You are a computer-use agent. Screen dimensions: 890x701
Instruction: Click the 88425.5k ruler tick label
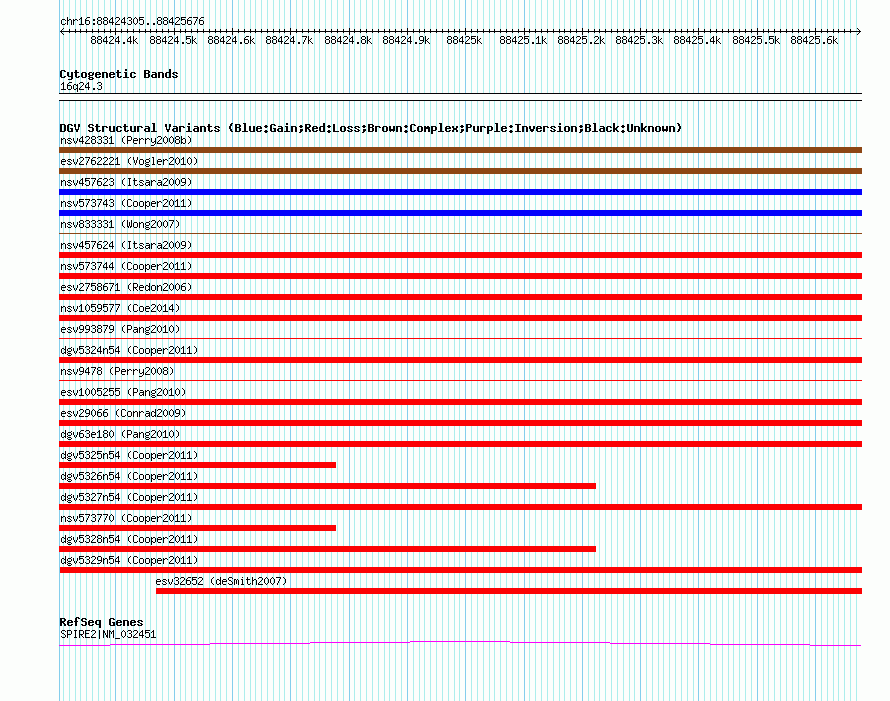(756, 40)
